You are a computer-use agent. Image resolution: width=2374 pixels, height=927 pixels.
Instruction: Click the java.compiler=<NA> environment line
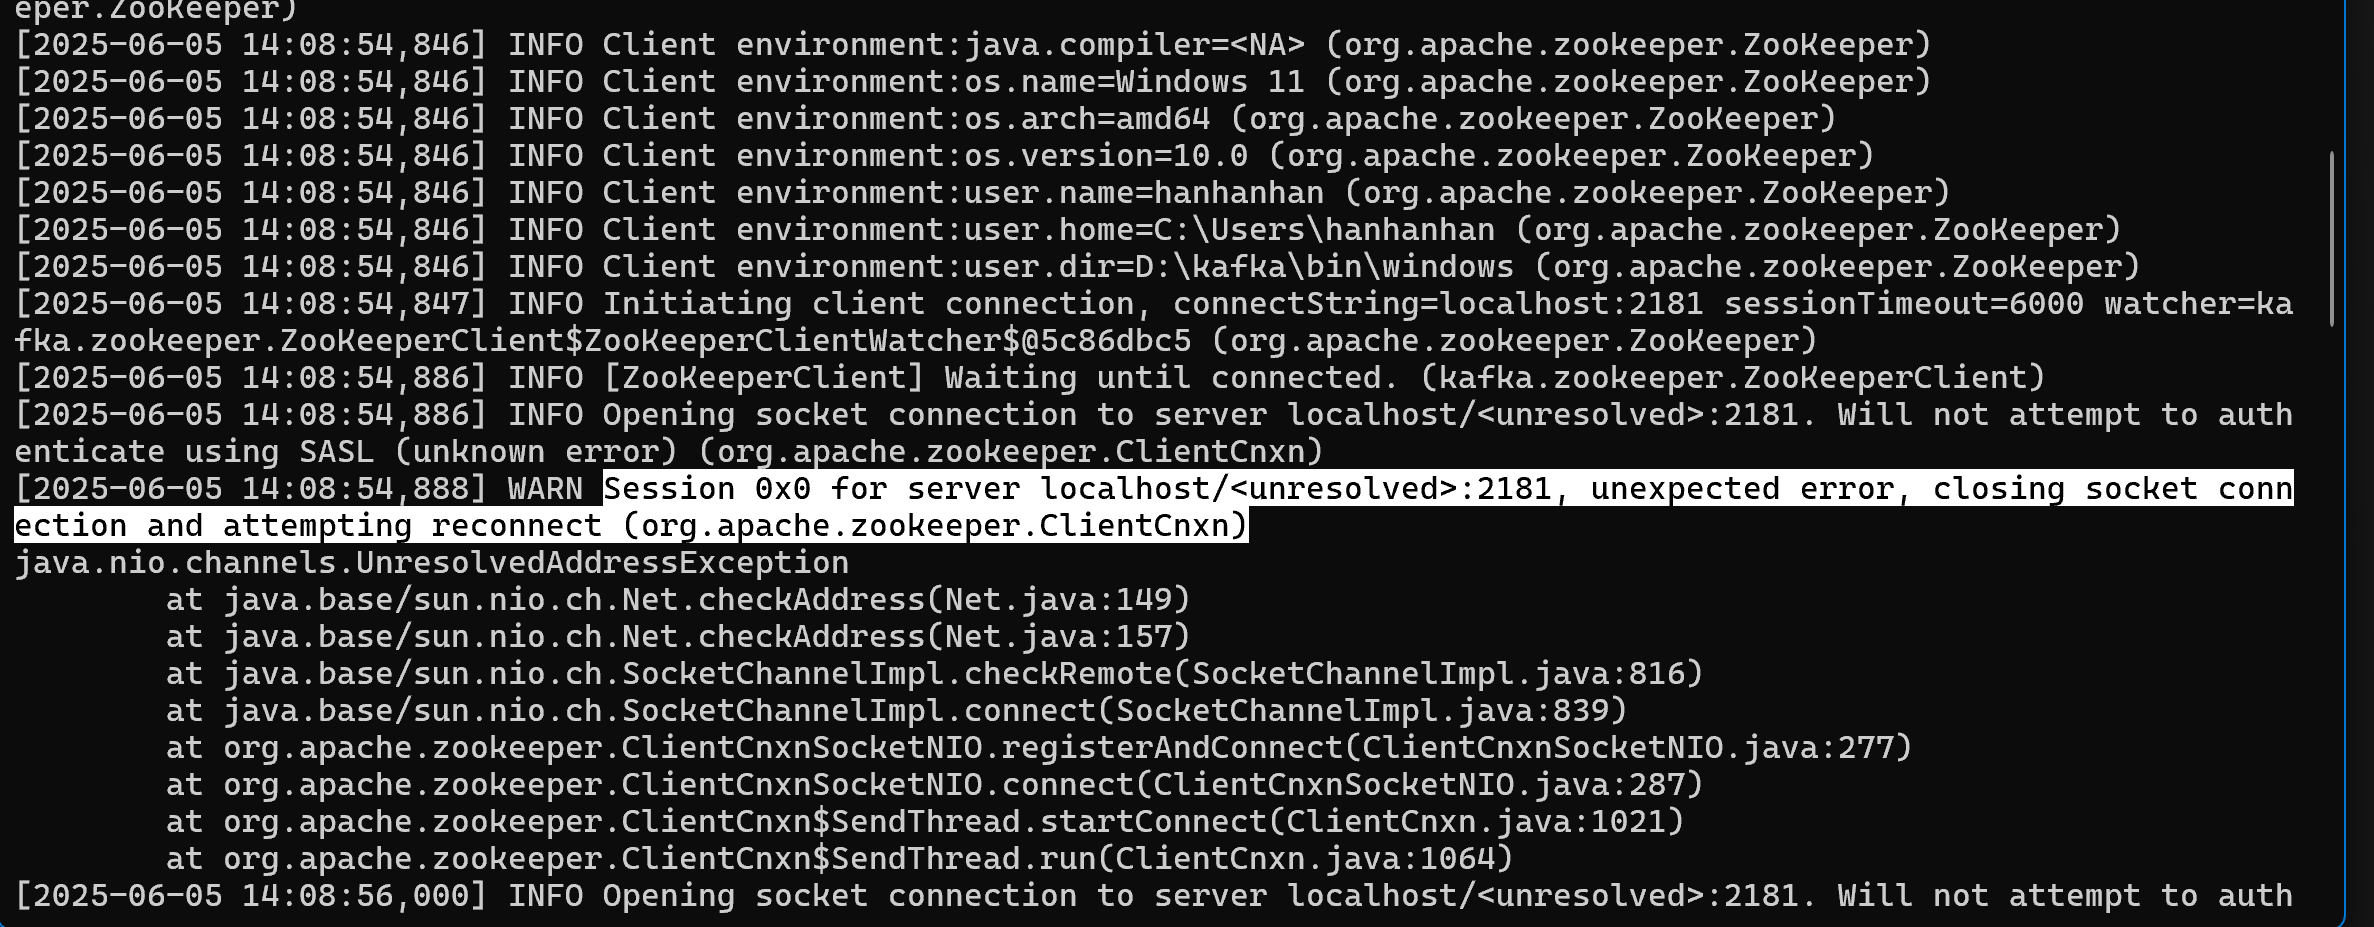tap(973, 45)
